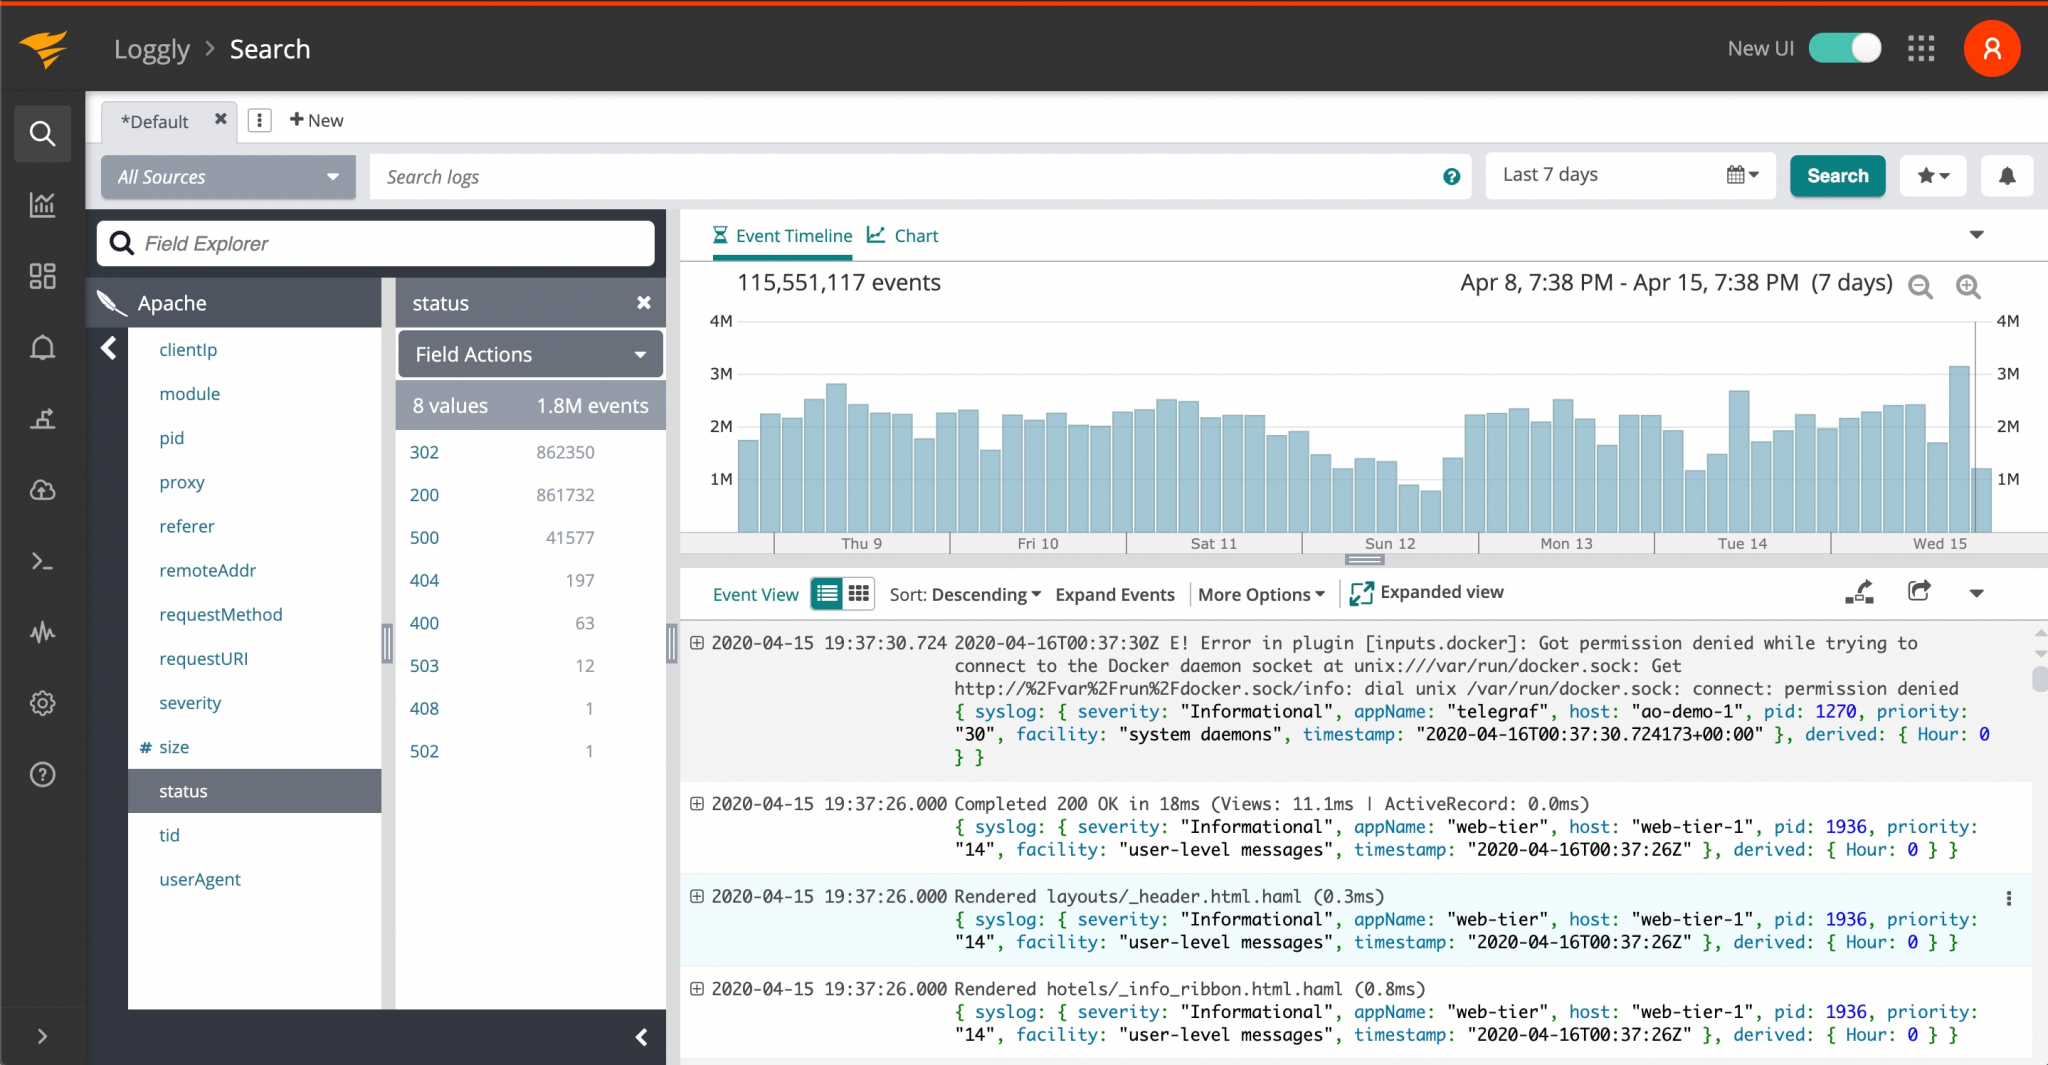The image size is (2048, 1065).
Task: Click the Search button
Action: pyautogui.click(x=1836, y=175)
